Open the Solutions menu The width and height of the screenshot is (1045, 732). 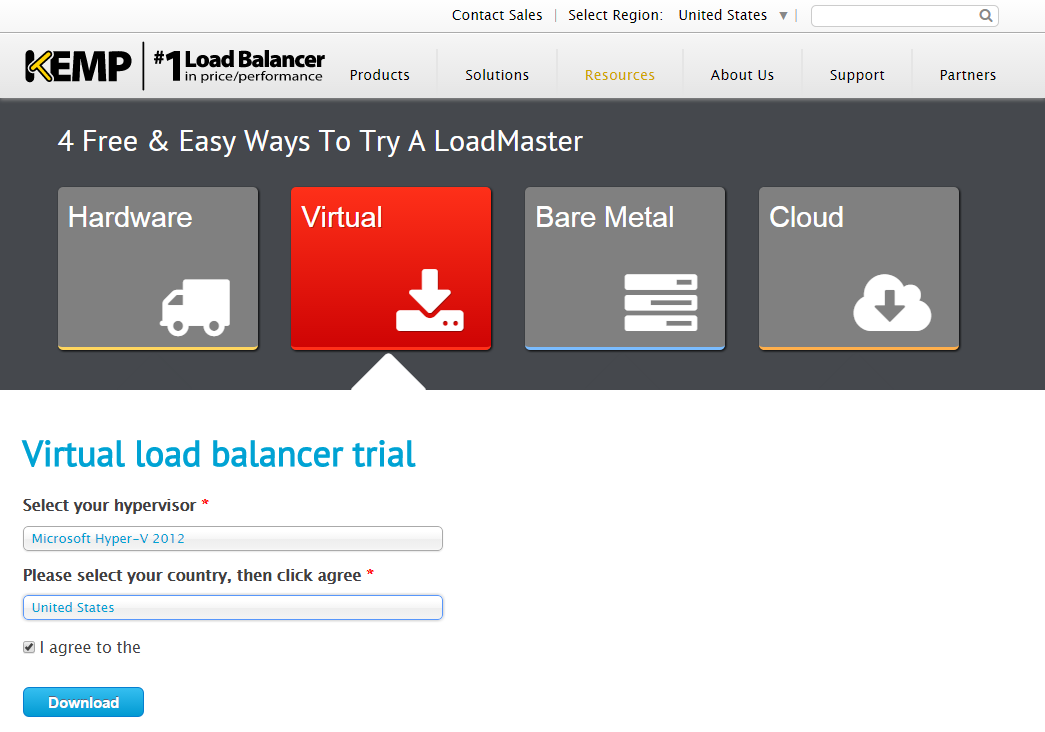(497, 75)
